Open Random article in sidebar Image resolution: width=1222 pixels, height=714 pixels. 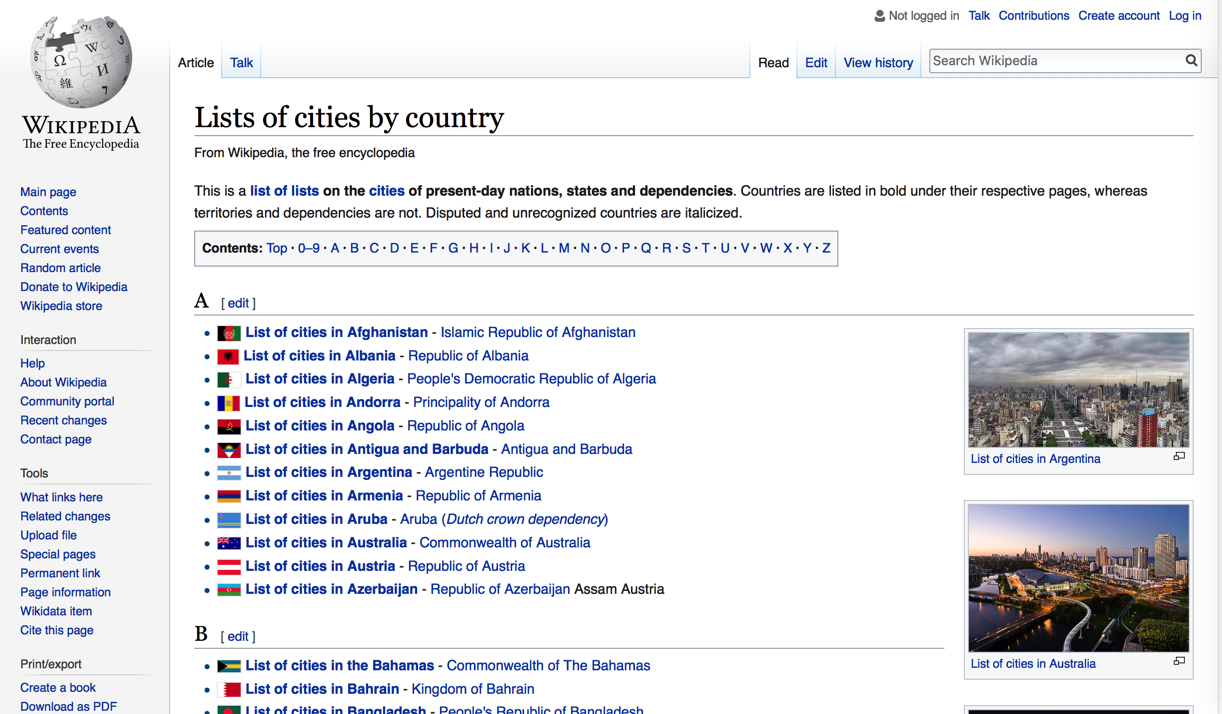(x=60, y=268)
